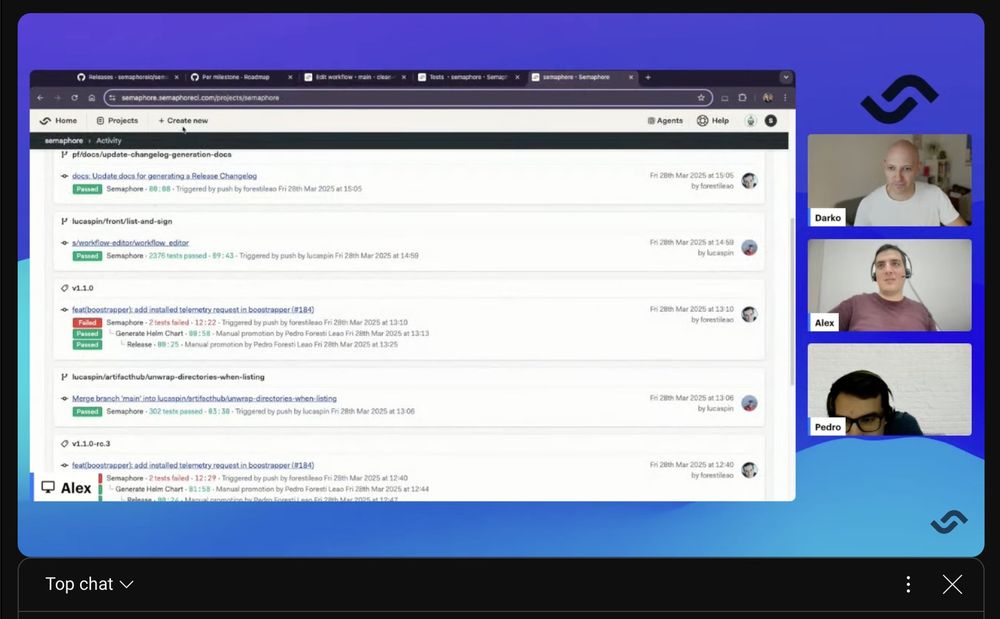Open the dark user account circle
Image resolution: width=1000 pixels, height=619 pixels.
click(771, 120)
